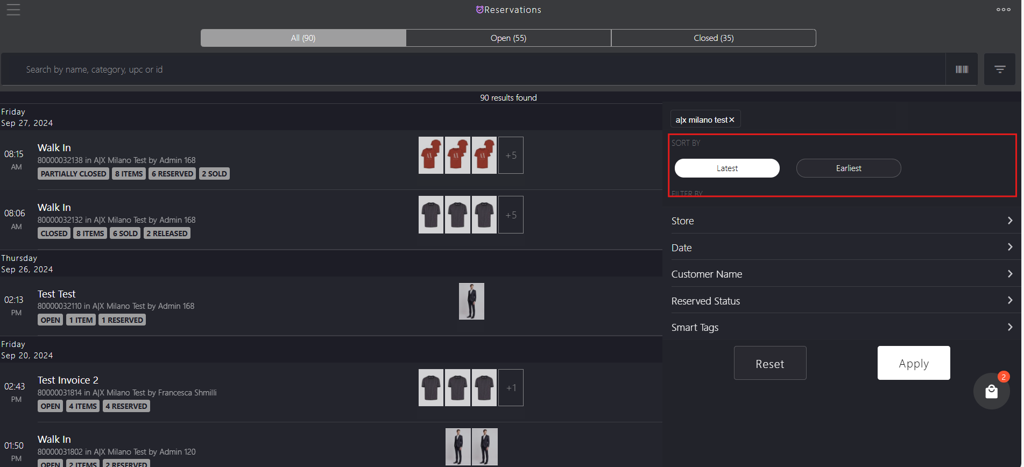Click the Reservations shield logo icon
The height and width of the screenshot is (467, 1024).
[479, 10]
